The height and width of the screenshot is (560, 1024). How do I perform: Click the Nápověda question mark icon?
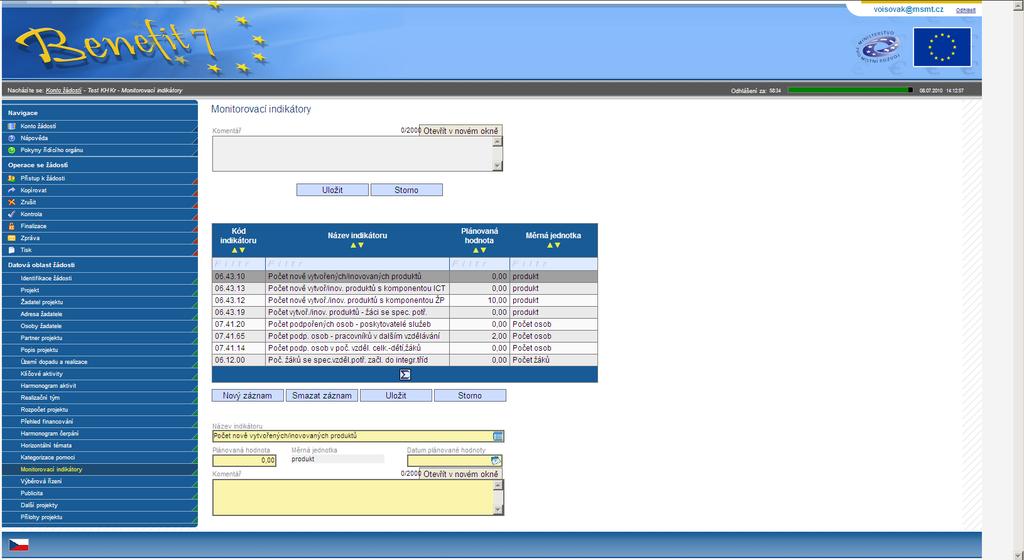(x=11, y=138)
